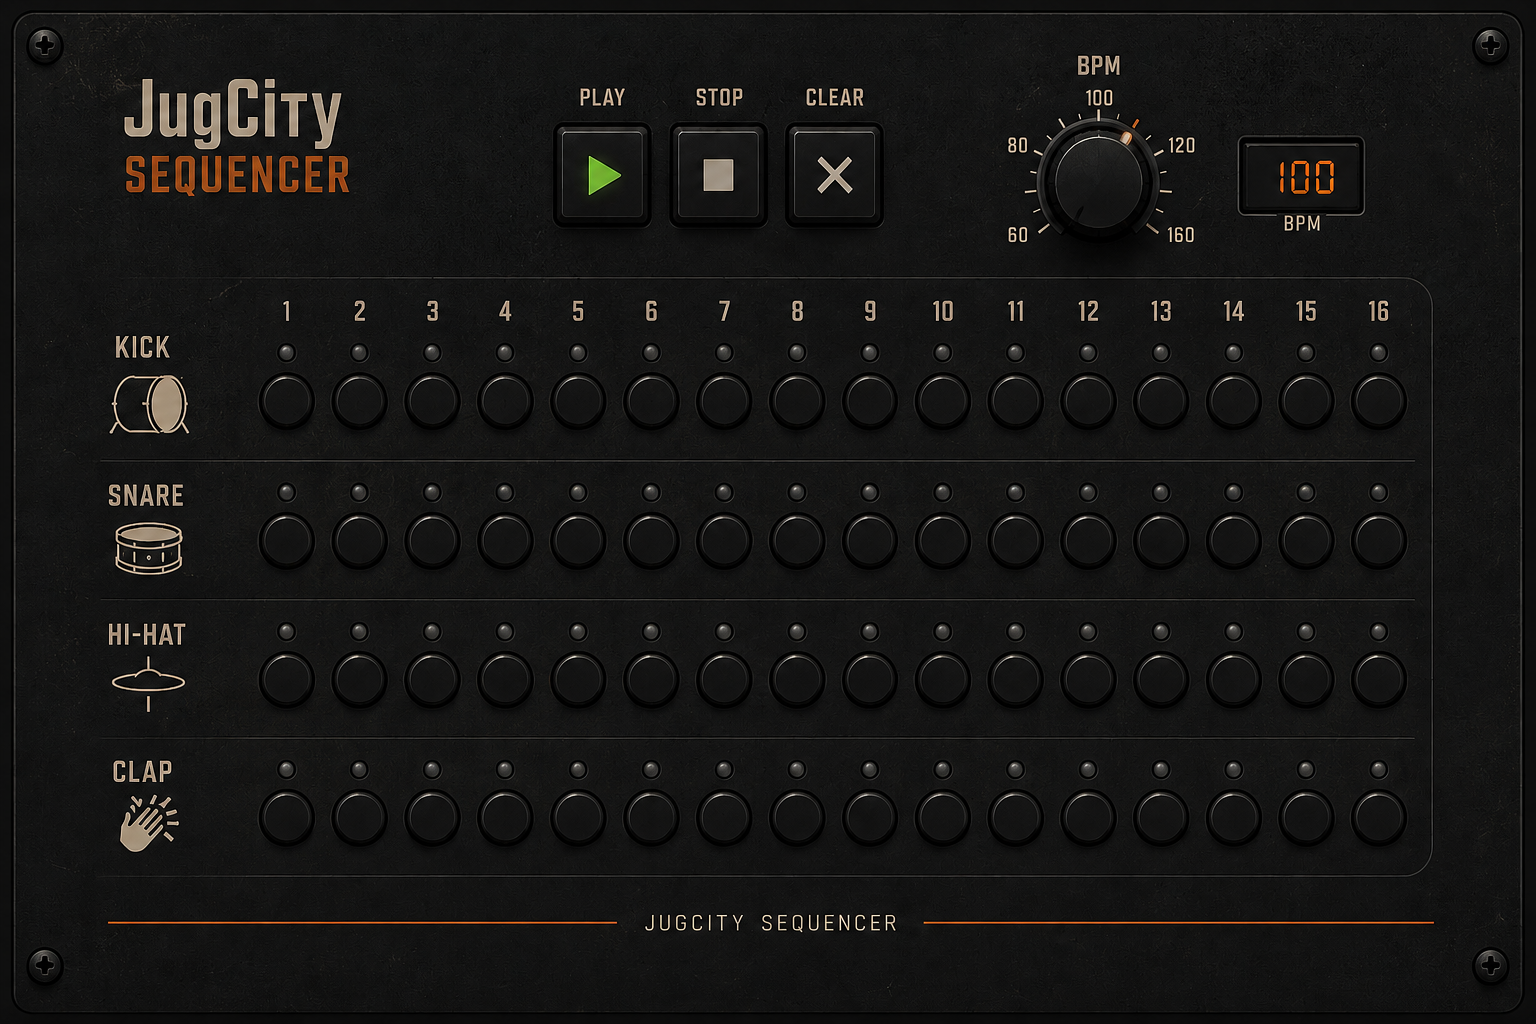1536x1024 pixels.
Task: Turn the BPM tempo knob
Action: [1098, 182]
